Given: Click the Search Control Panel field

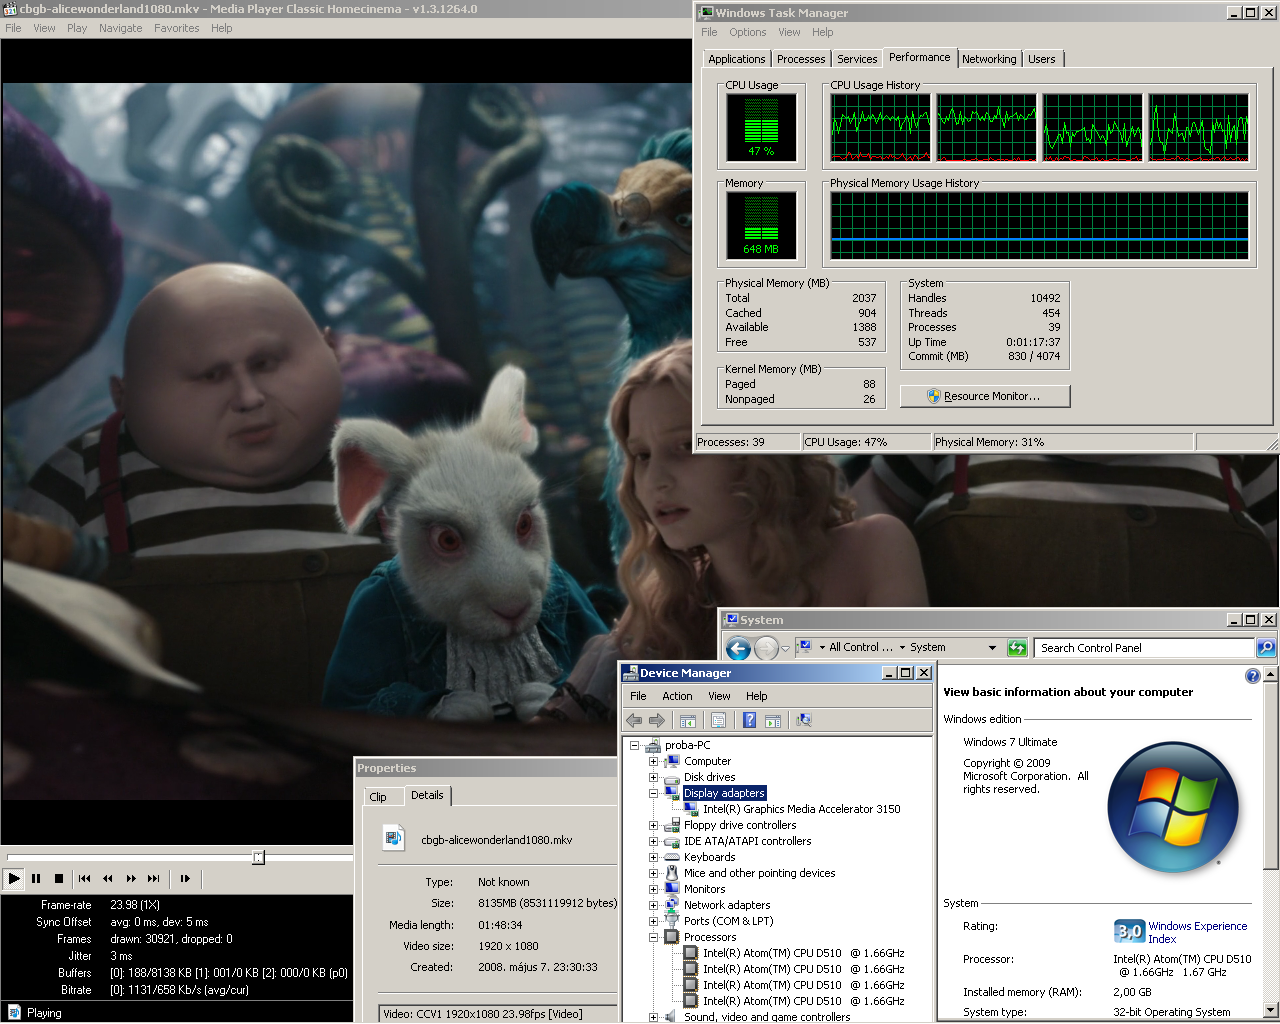Looking at the screenshot, I should pyautogui.click(x=1144, y=648).
